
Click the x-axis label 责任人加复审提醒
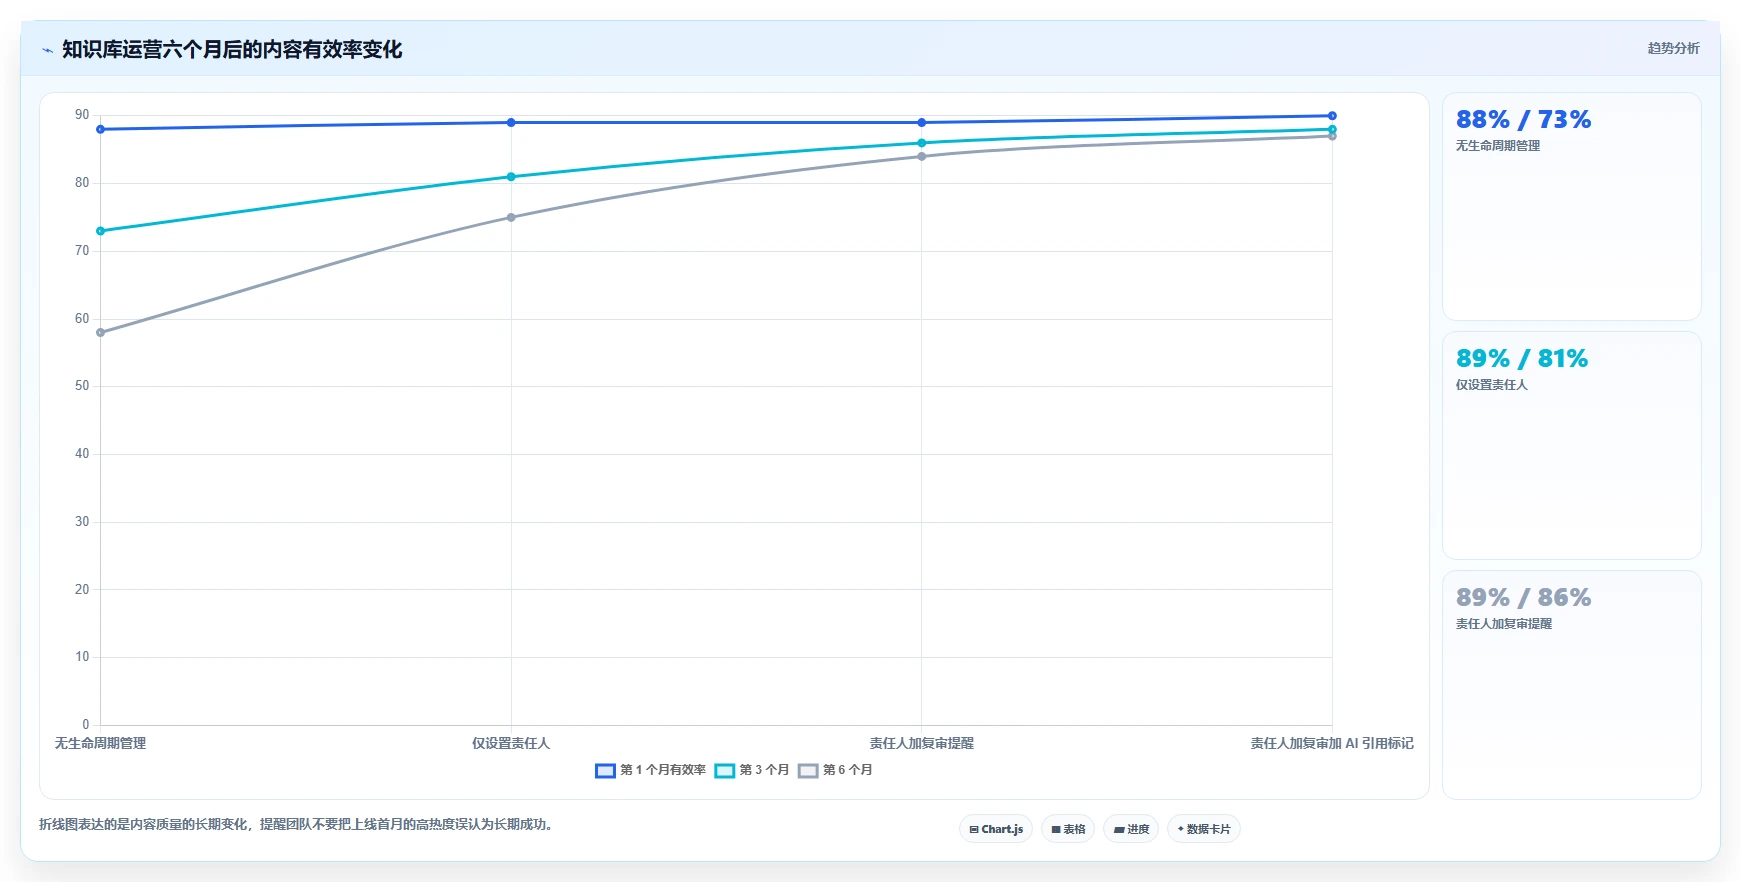click(922, 744)
